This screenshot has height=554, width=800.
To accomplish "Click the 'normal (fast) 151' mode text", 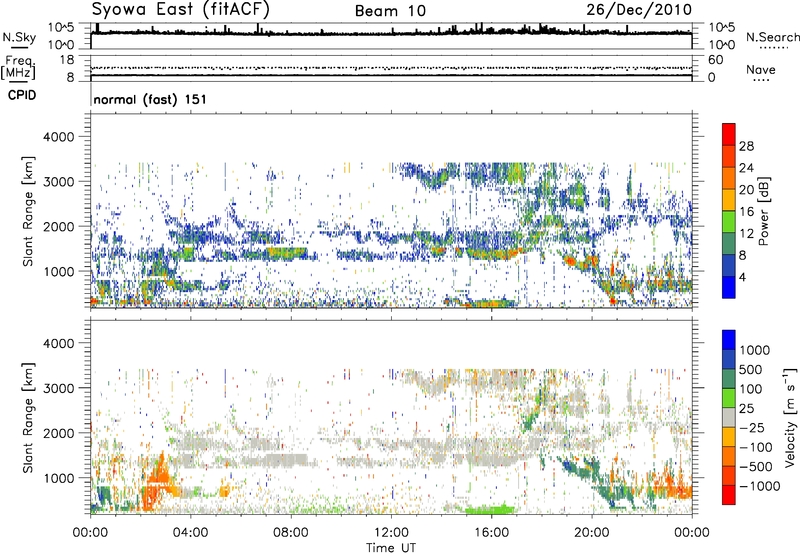I will (150, 99).
